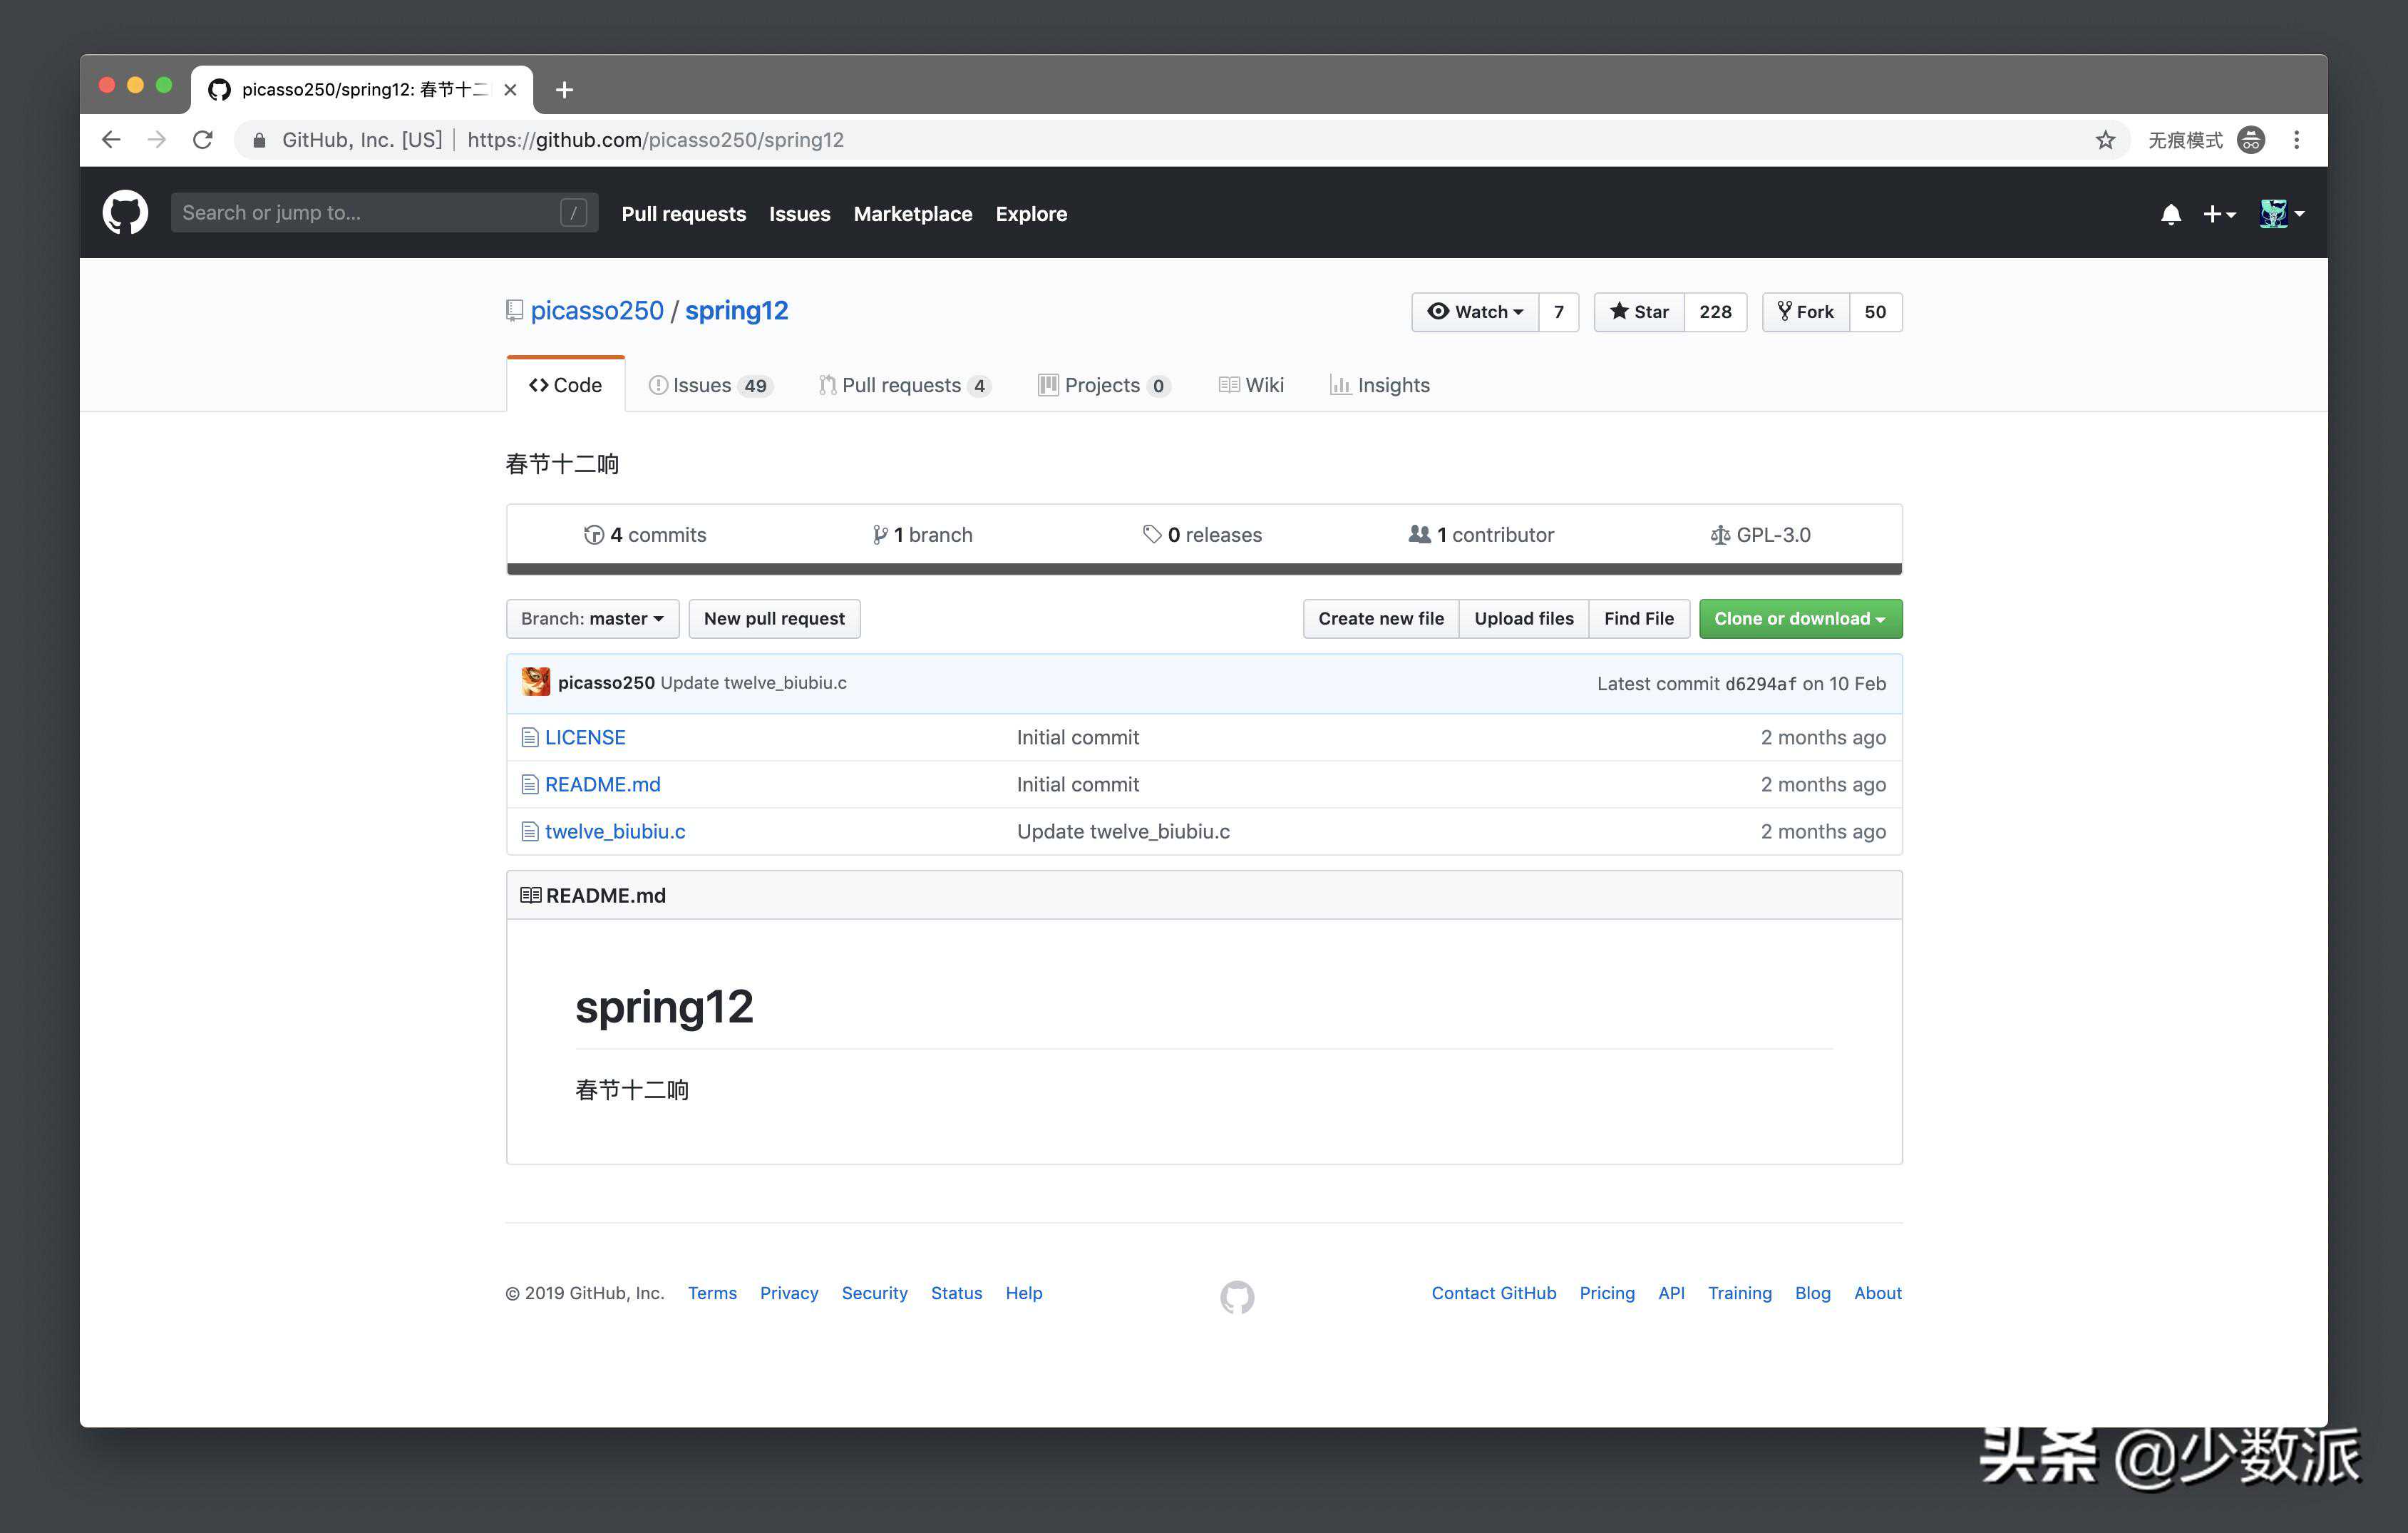Open the notifications bell
The image size is (2408, 1533).
(2170, 214)
